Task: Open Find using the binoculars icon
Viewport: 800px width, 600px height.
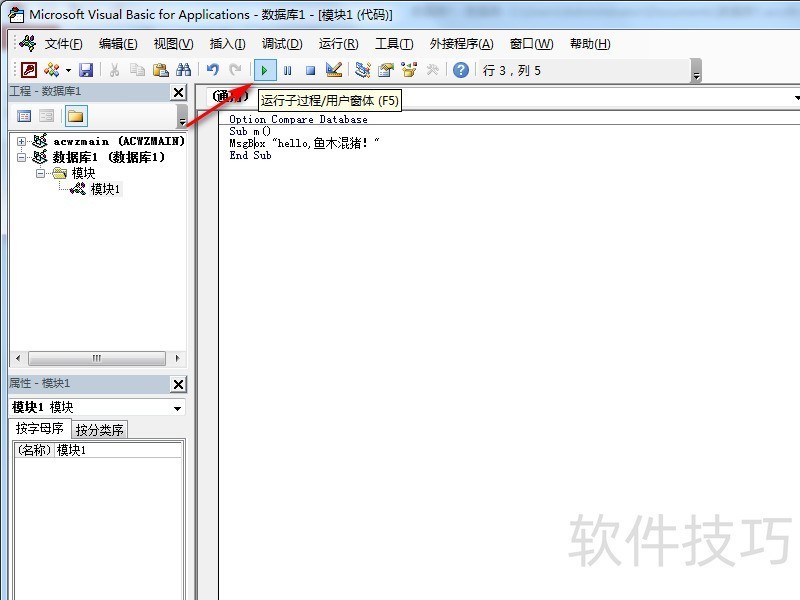Action: [183, 70]
